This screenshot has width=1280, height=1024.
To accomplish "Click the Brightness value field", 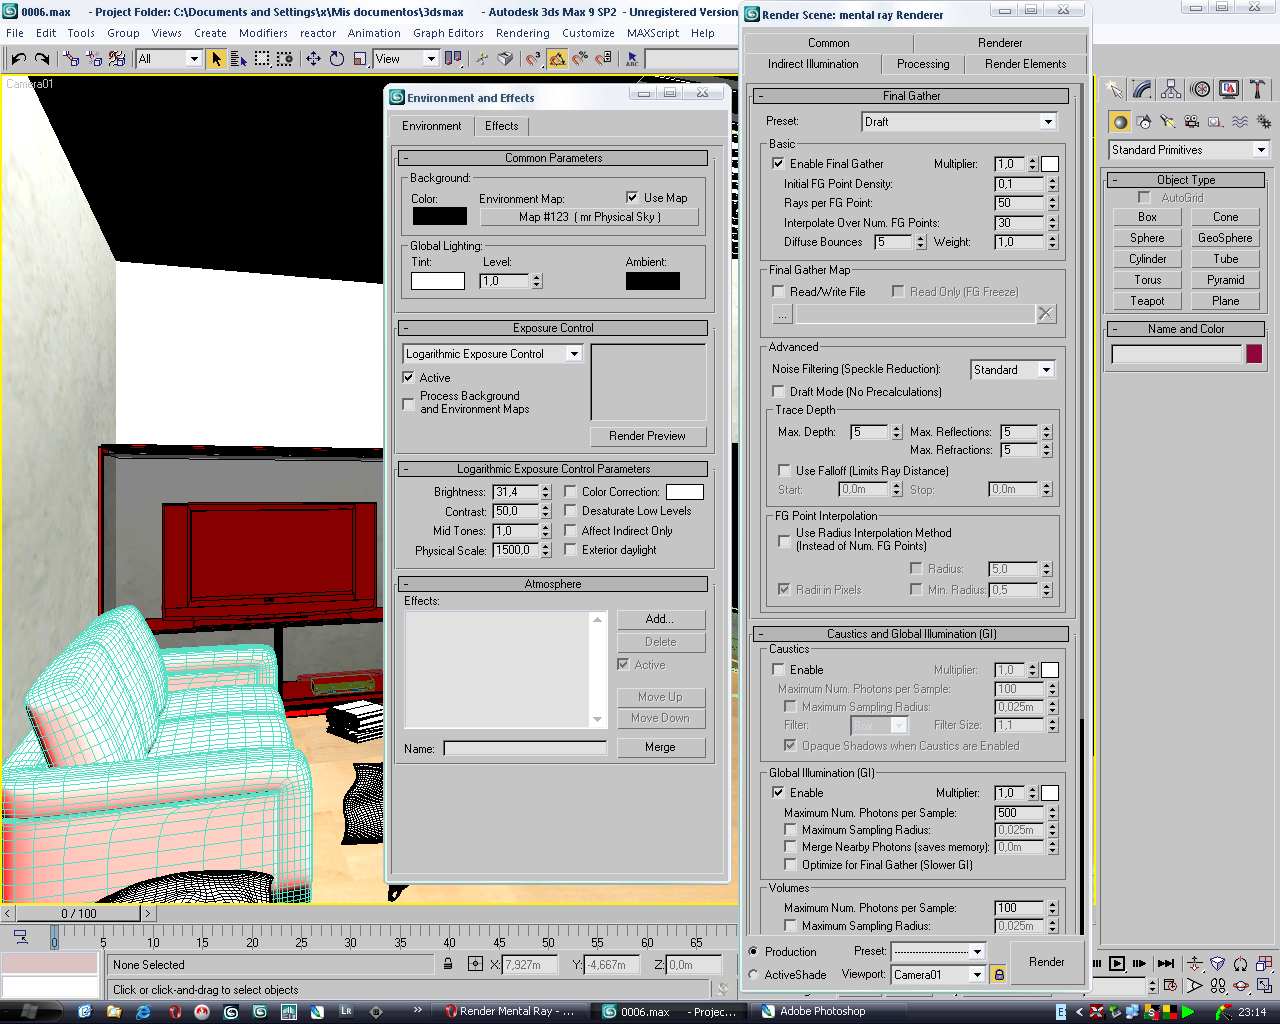I will [x=515, y=492].
